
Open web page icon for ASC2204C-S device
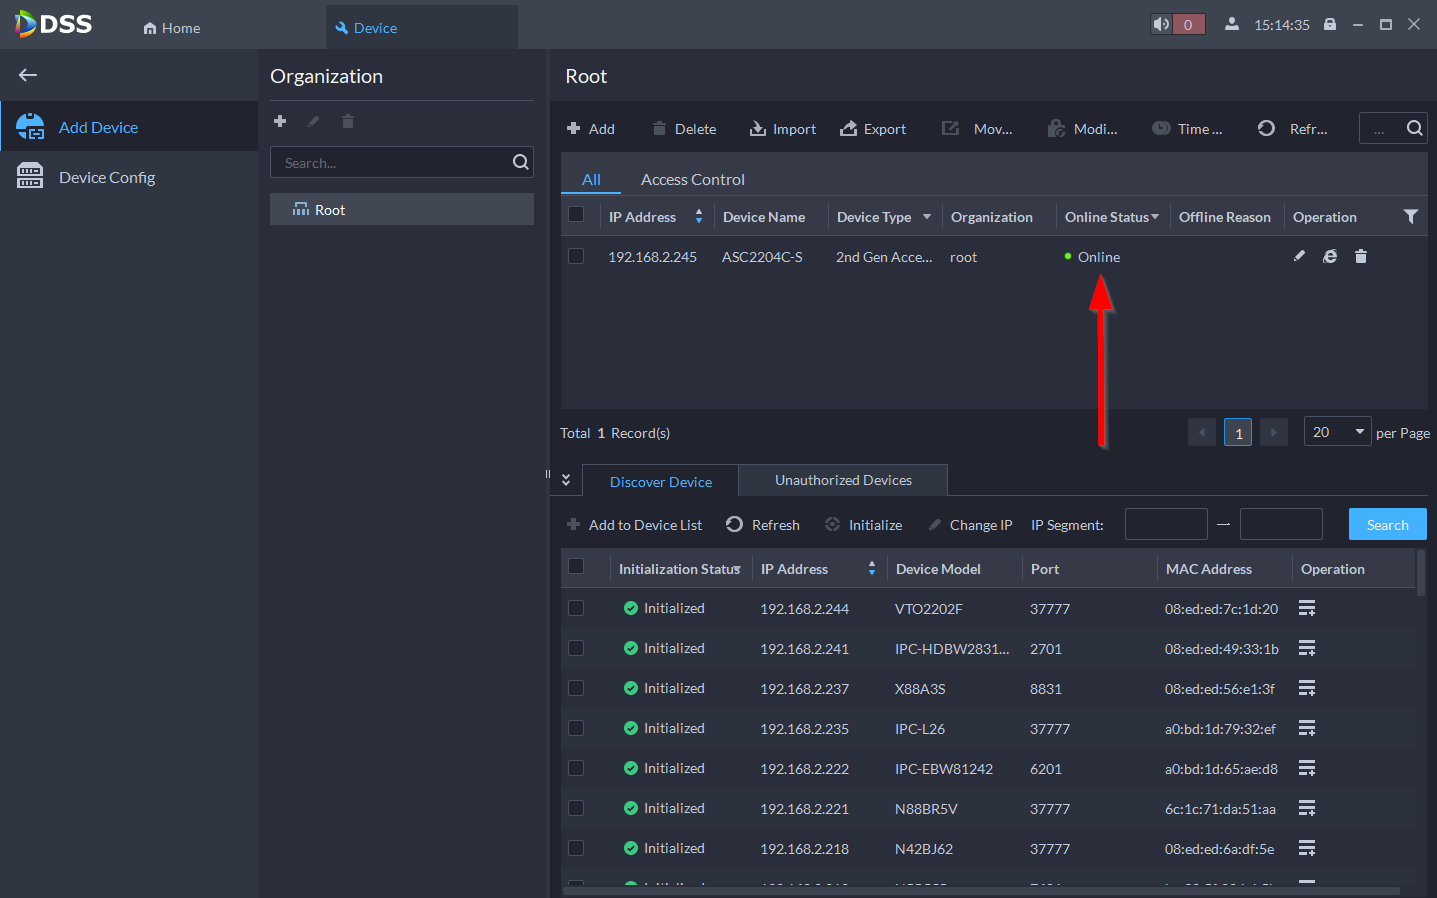[1329, 256]
